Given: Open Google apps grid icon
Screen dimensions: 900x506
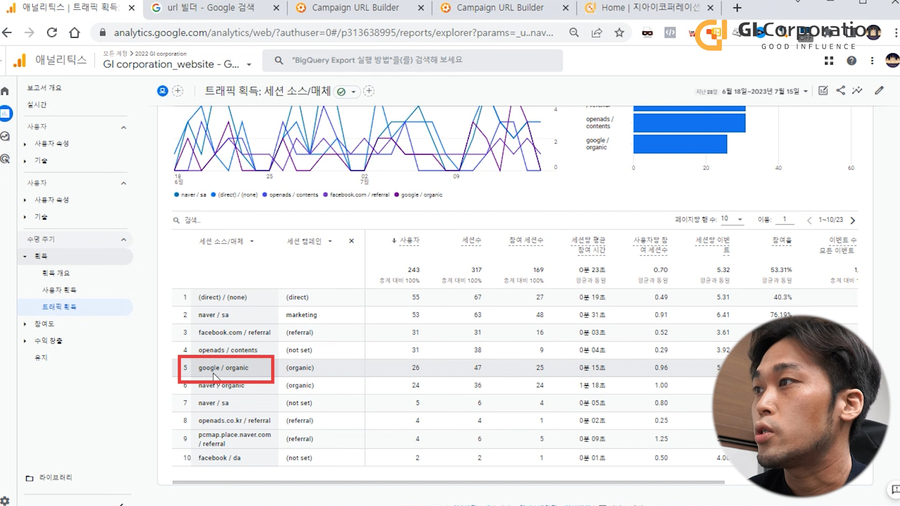Looking at the screenshot, I should (829, 61).
